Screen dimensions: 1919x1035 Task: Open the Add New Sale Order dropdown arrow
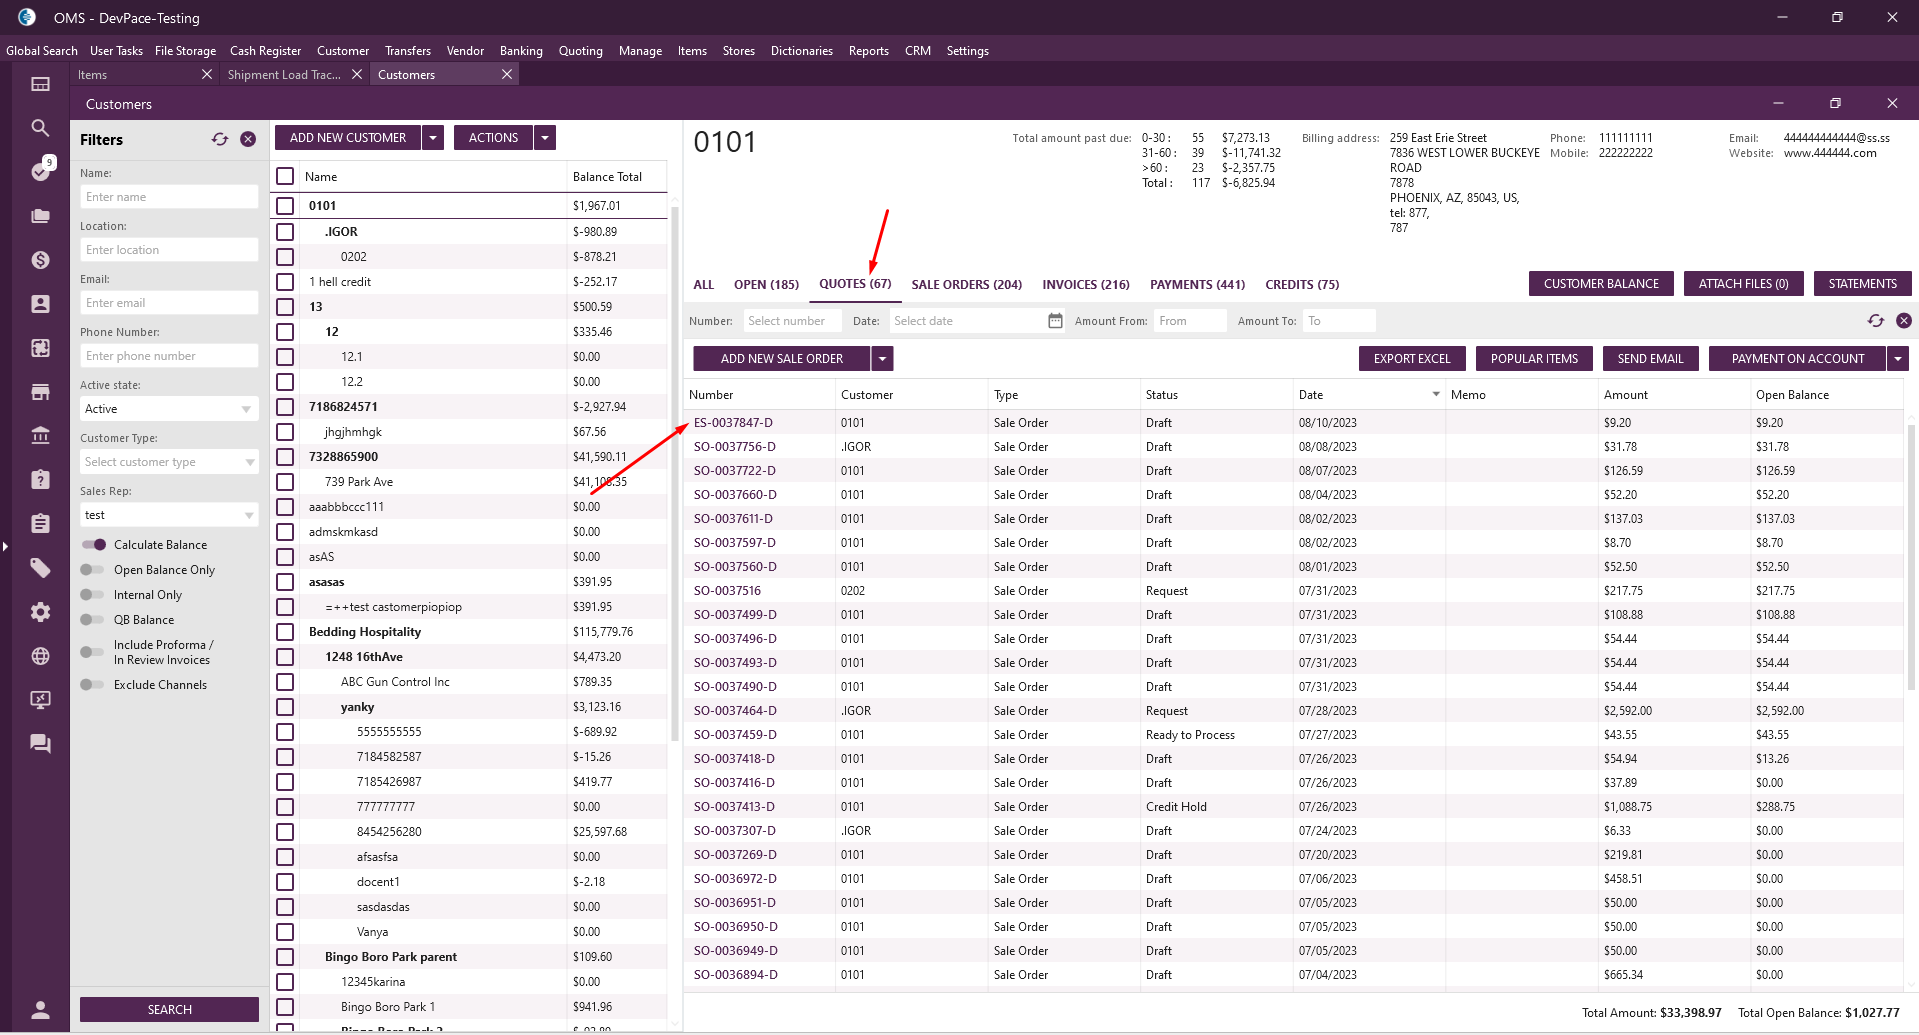(x=882, y=359)
